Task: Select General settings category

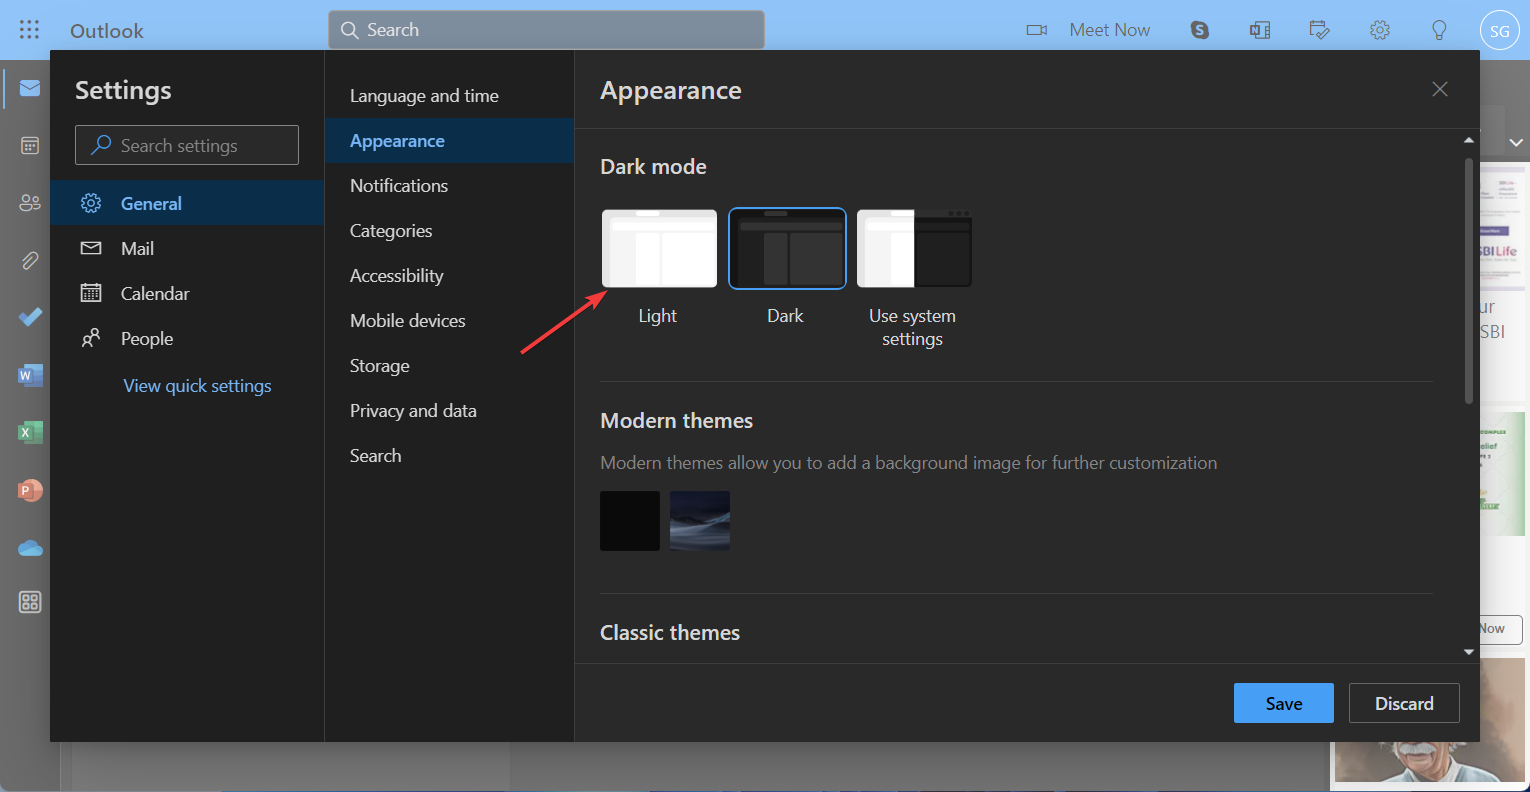Action: (x=187, y=203)
